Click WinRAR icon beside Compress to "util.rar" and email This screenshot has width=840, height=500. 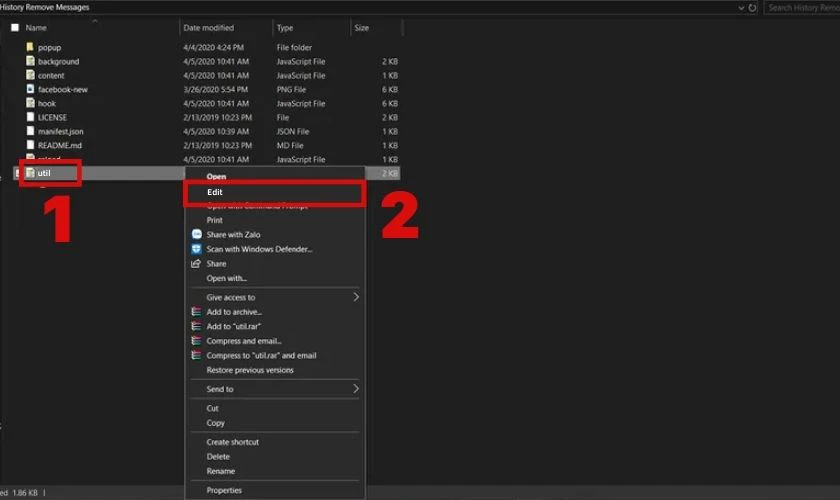197,355
